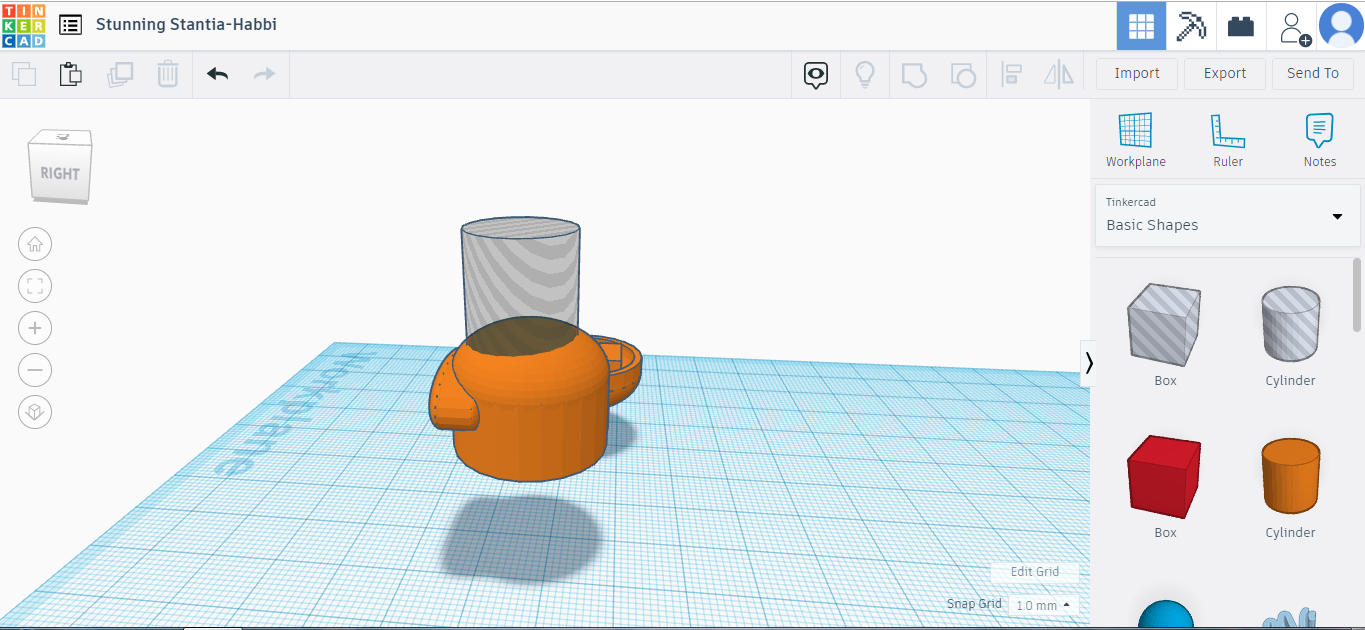The height and width of the screenshot is (630, 1365).
Task: Click the Mirror flip icon
Action: pyautogui.click(x=1058, y=74)
